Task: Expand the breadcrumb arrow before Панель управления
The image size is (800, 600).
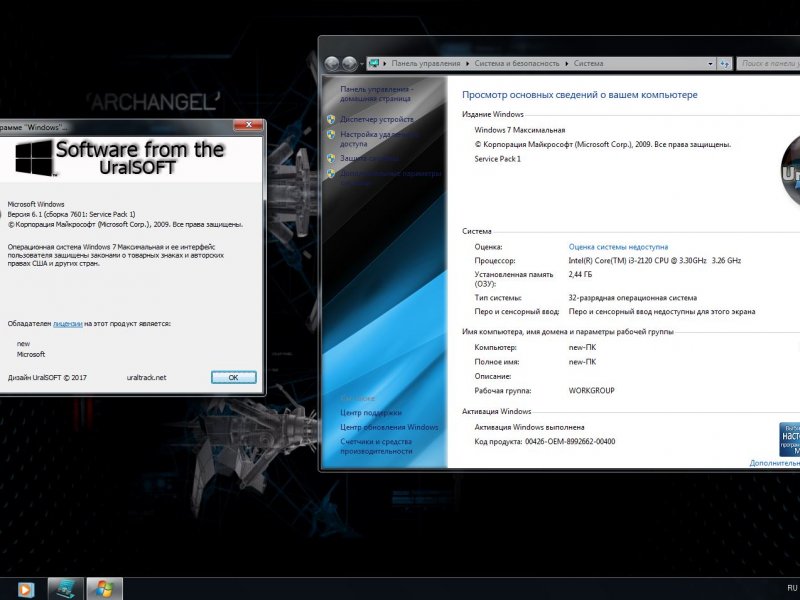Action: pos(385,64)
